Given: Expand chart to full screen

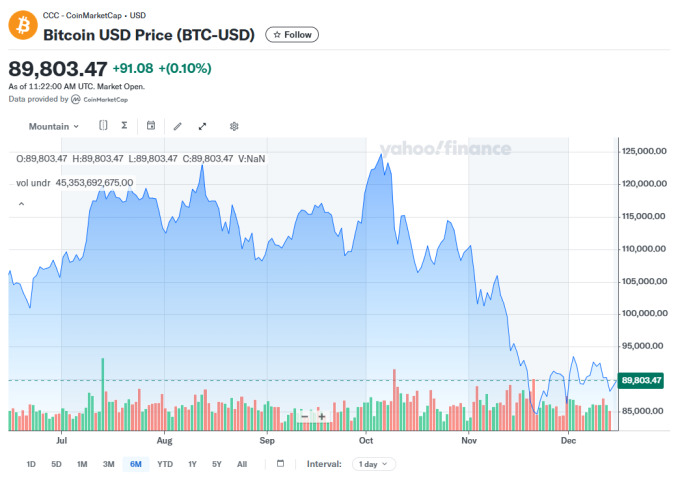Looking at the screenshot, I should 203,126.
